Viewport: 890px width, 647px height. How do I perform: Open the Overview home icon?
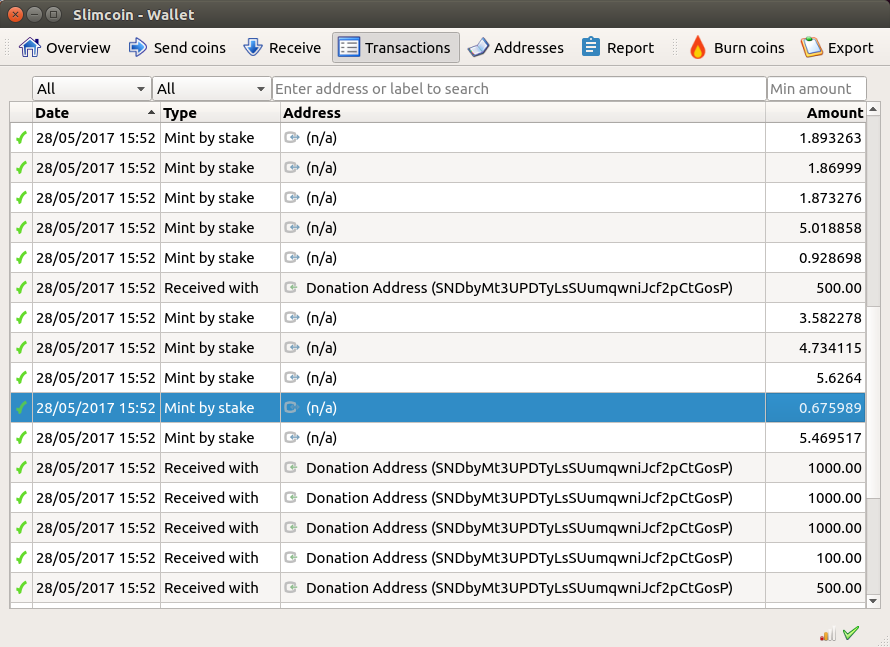pyautogui.click(x=30, y=47)
